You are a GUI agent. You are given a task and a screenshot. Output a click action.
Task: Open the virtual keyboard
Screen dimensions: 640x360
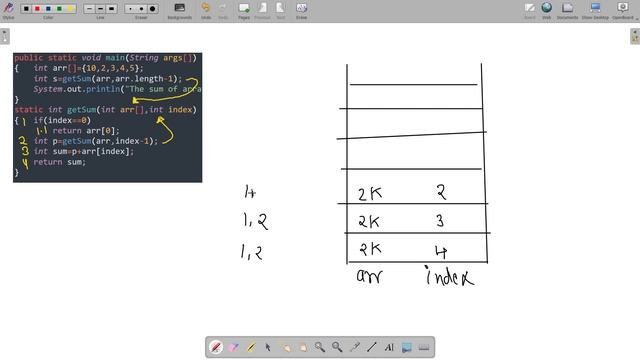click(424, 347)
